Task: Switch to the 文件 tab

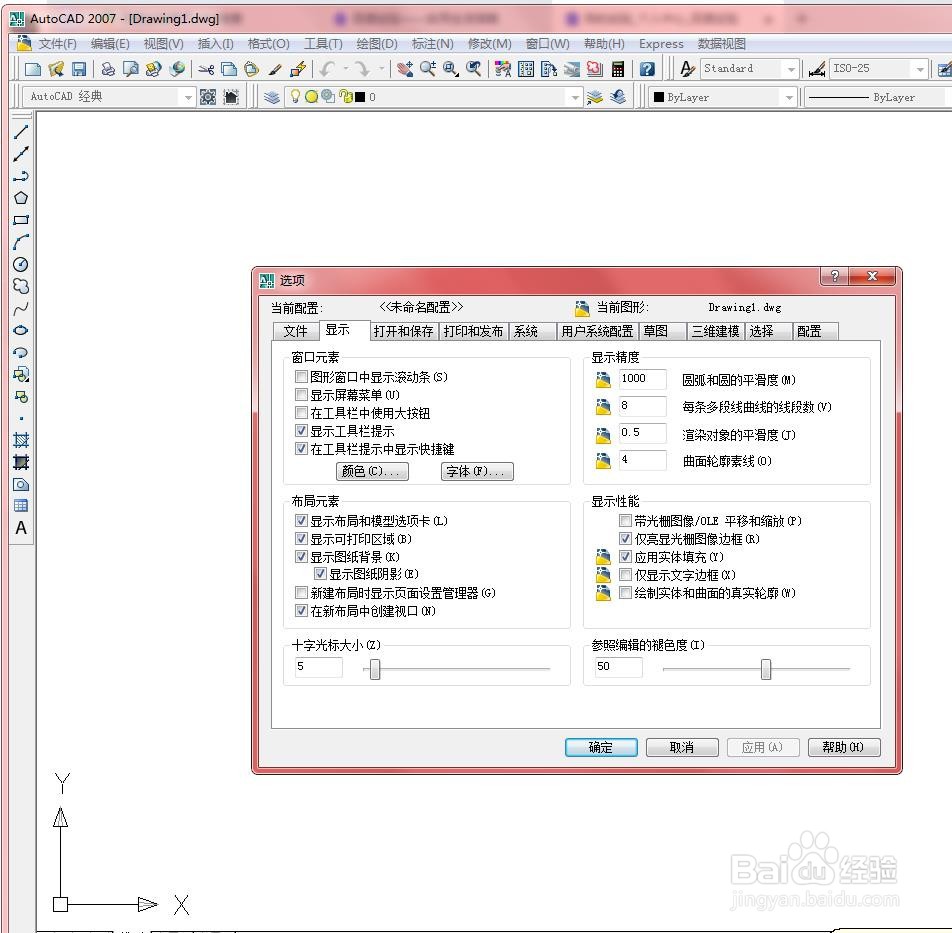Action: click(x=296, y=331)
